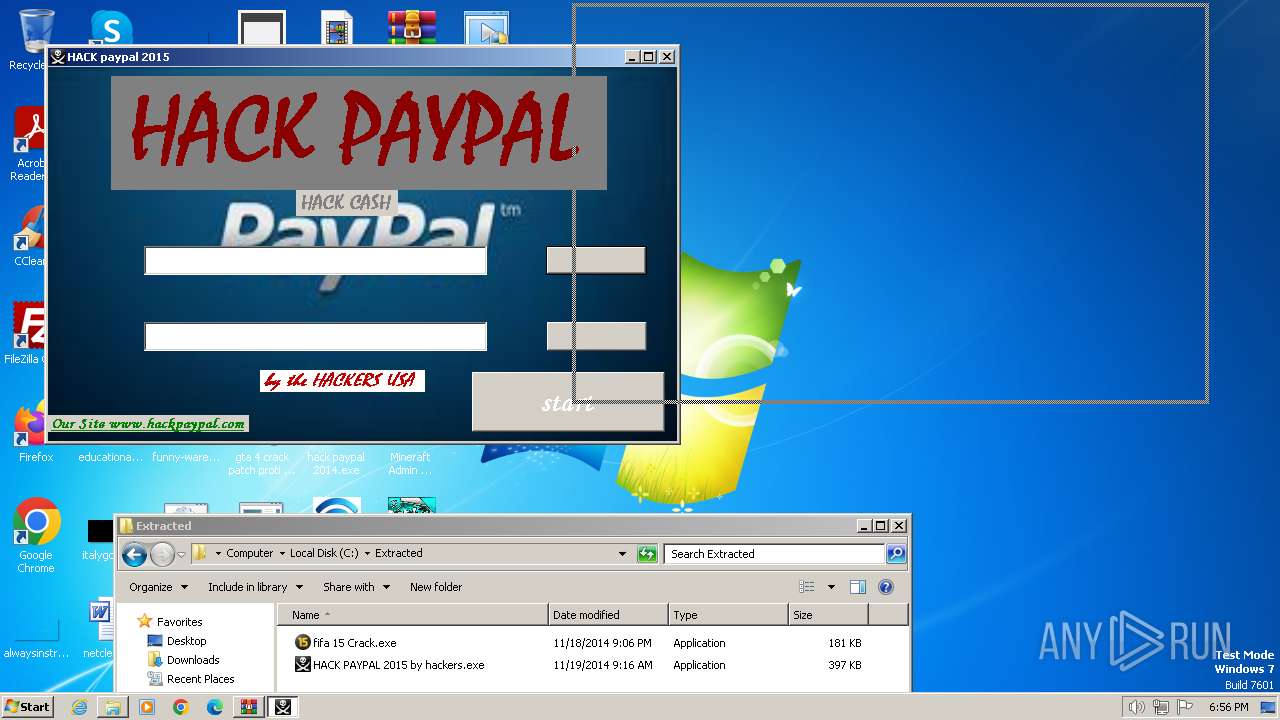Launch Edge from the taskbar
Image resolution: width=1280 pixels, height=720 pixels.
pyautogui.click(x=215, y=707)
